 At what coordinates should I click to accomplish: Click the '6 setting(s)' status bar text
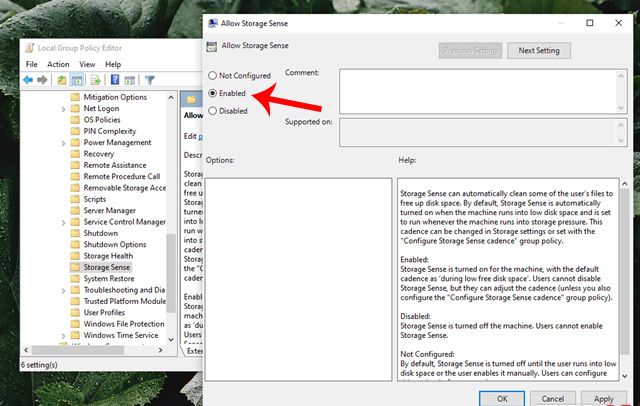[39, 365]
